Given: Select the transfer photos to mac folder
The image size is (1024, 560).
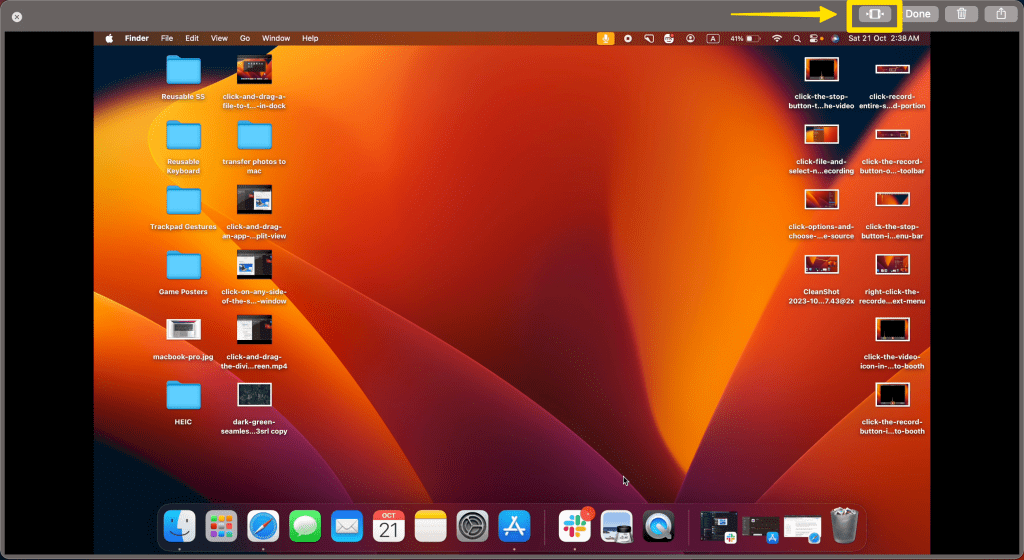Looking at the screenshot, I should [254, 148].
